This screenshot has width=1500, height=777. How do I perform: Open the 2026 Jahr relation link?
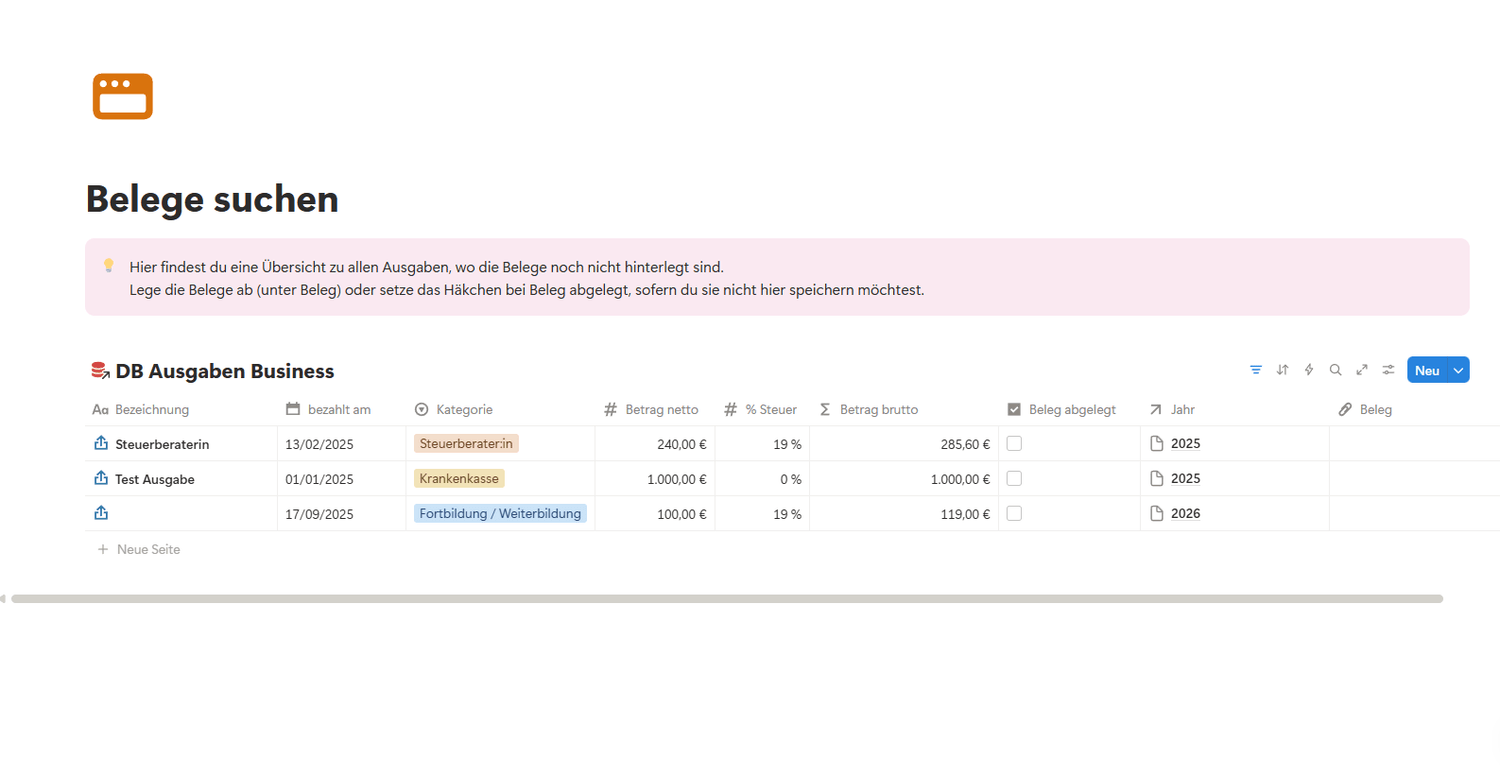(x=1185, y=513)
